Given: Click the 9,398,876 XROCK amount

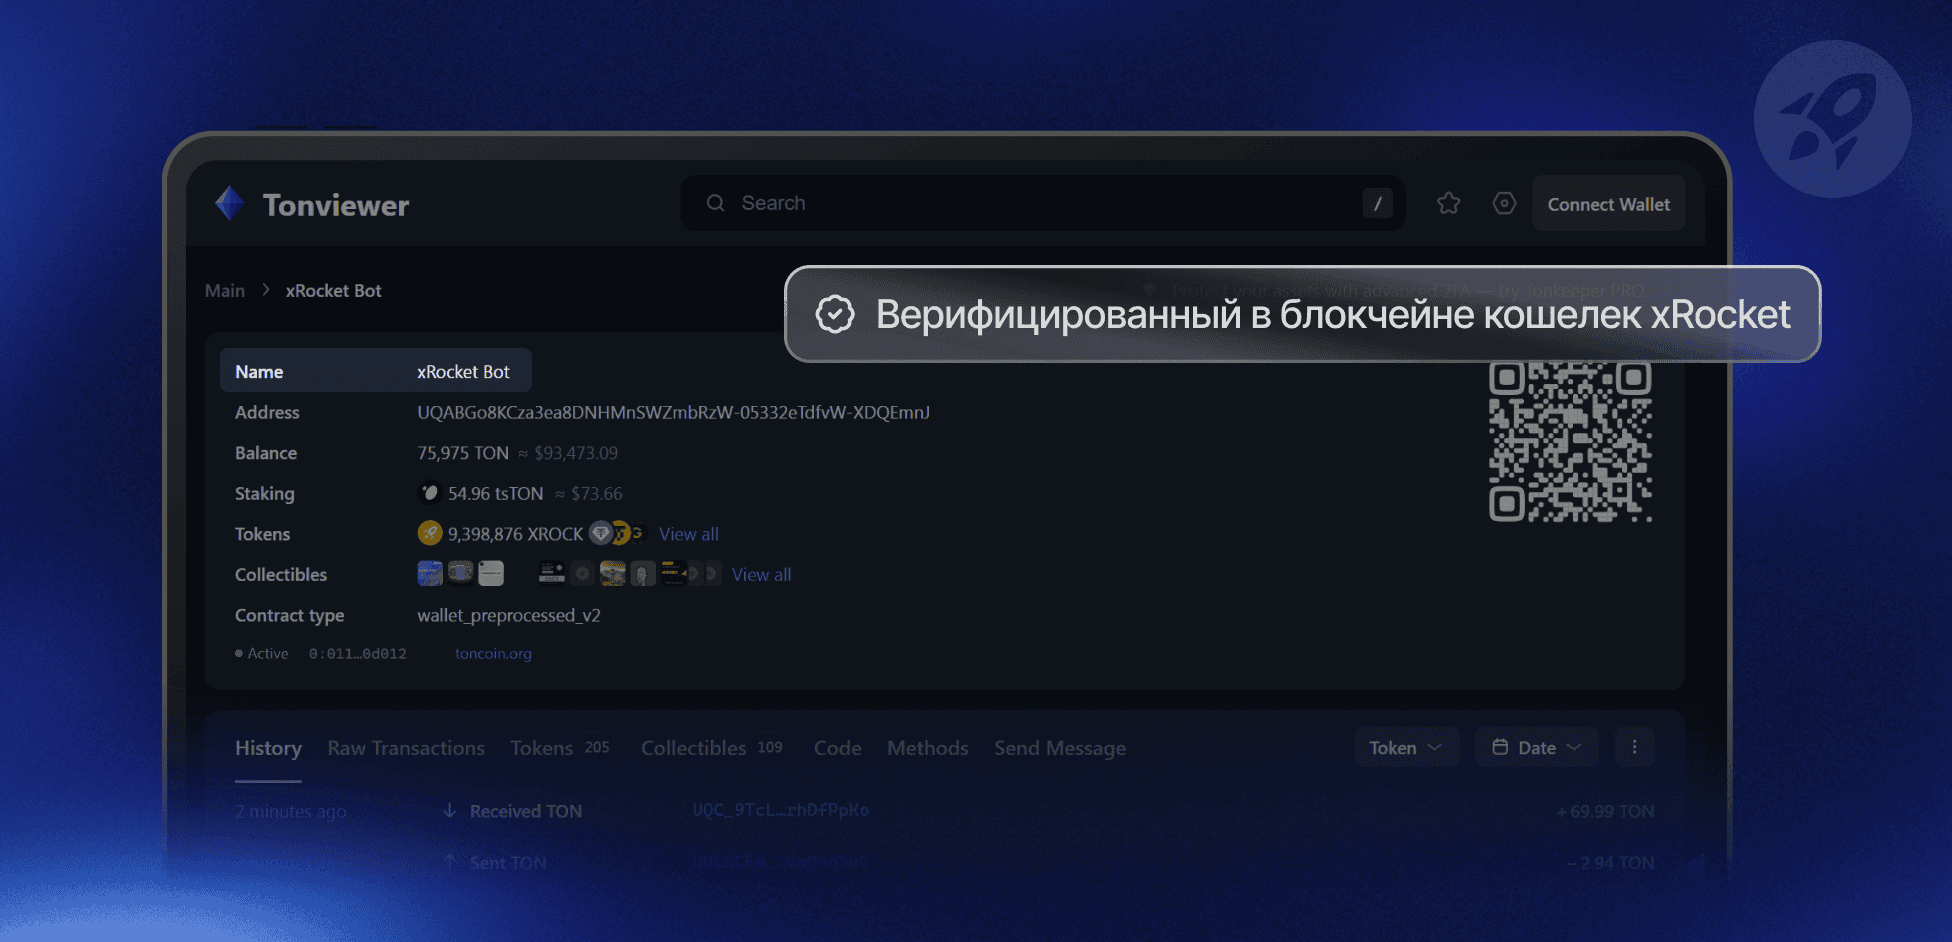Looking at the screenshot, I should tap(515, 534).
